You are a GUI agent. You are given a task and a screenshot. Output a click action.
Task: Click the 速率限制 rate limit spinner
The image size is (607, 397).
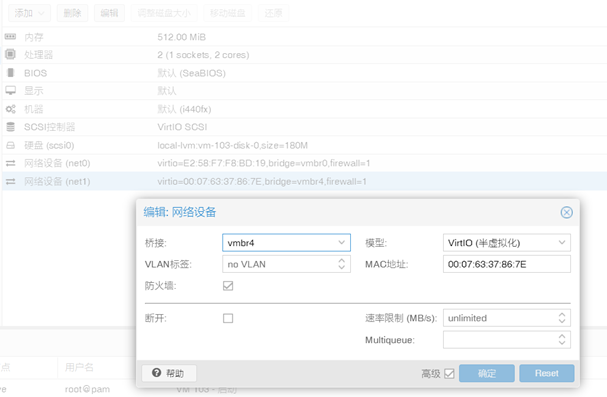point(562,318)
